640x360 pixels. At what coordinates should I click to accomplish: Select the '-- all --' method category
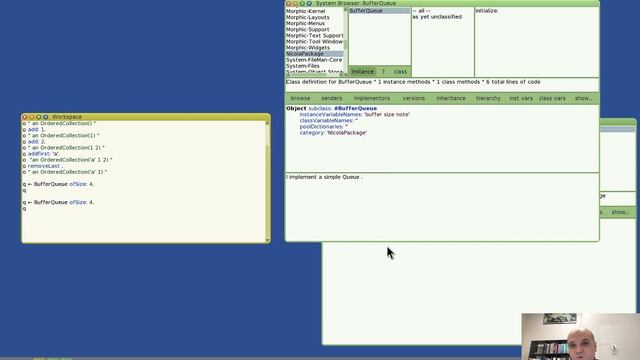coord(421,11)
